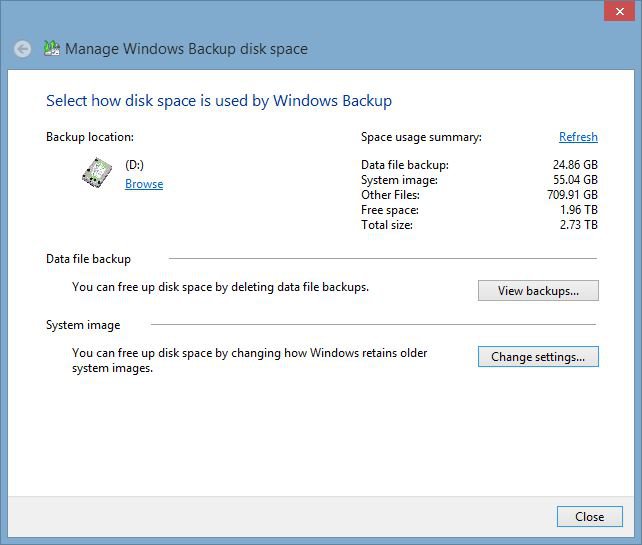Click the 'Free space:' label
This screenshot has height=545, width=642.
point(390,210)
